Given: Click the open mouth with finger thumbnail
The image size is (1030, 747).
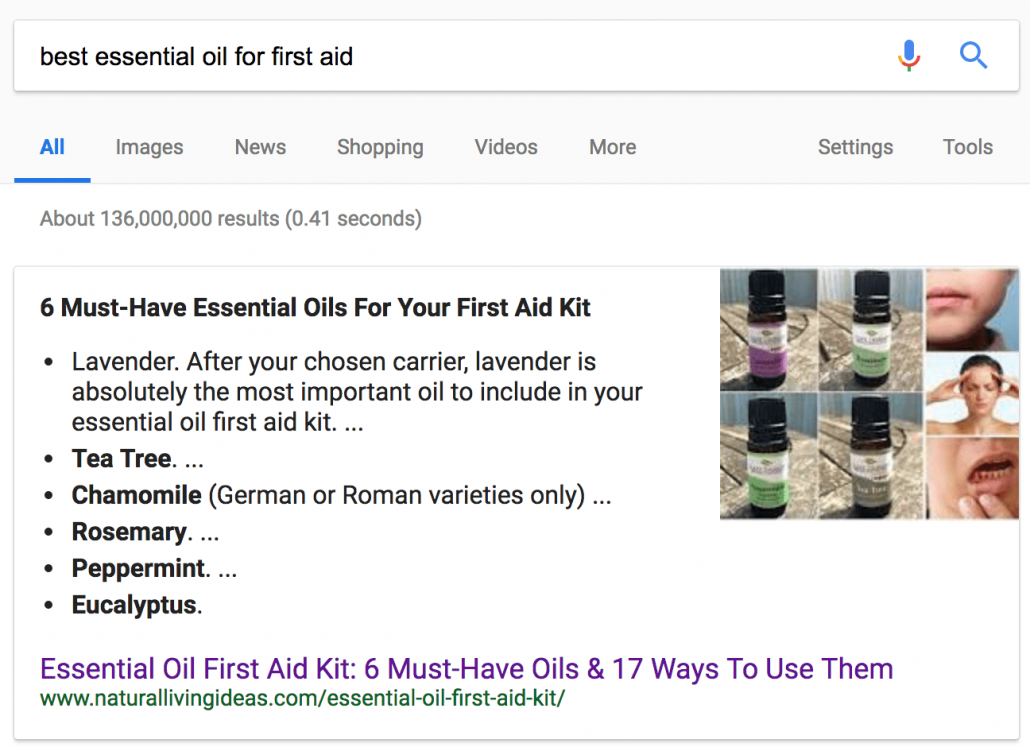Looking at the screenshot, I should point(972,477).
